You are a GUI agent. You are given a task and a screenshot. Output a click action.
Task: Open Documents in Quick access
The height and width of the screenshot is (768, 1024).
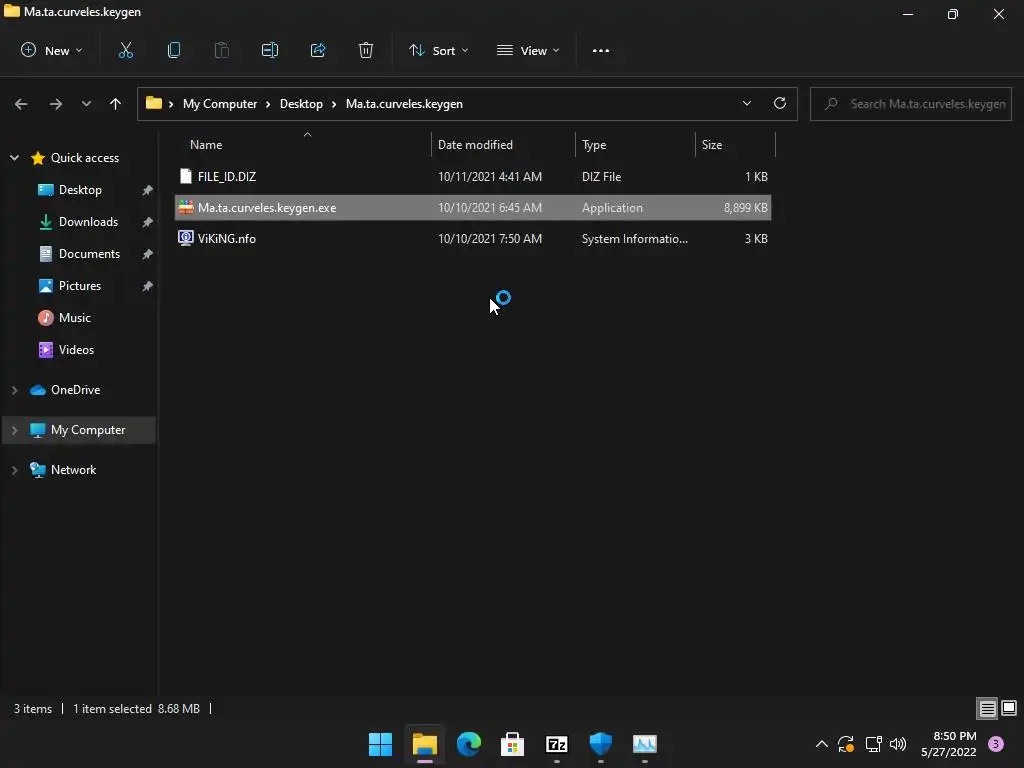tap(89, 253)
